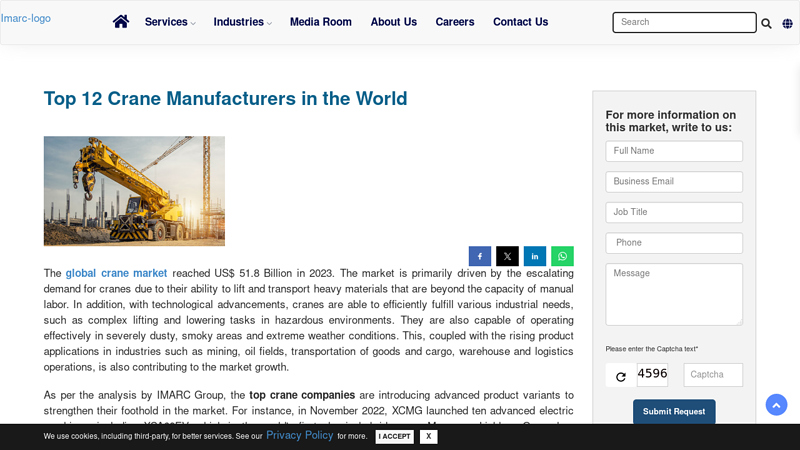Click the scroll-to-top arrow button
800x450 pixels.
pyautogui.click(x=776, y=405)
